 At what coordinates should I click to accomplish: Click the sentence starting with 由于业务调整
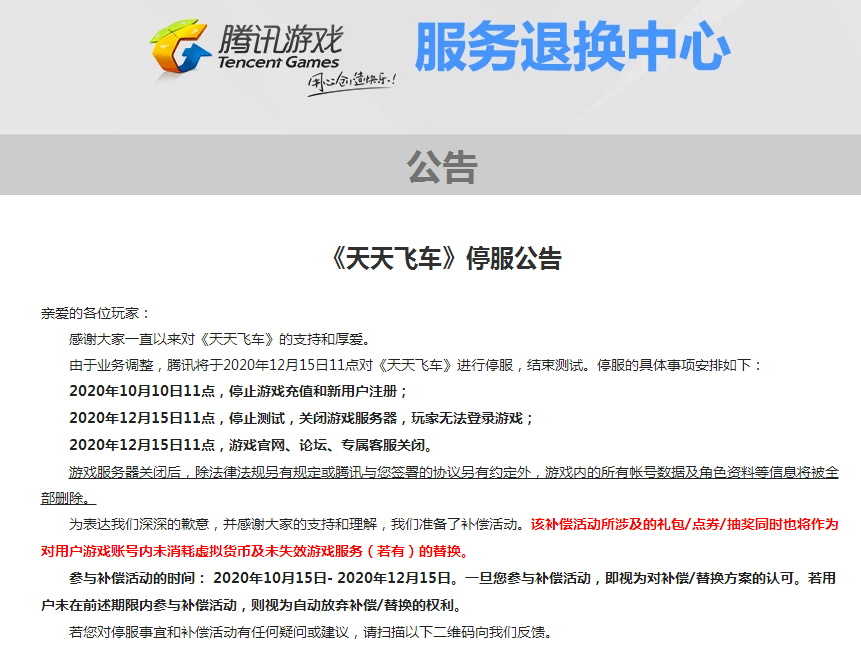[x=416, y=365]
